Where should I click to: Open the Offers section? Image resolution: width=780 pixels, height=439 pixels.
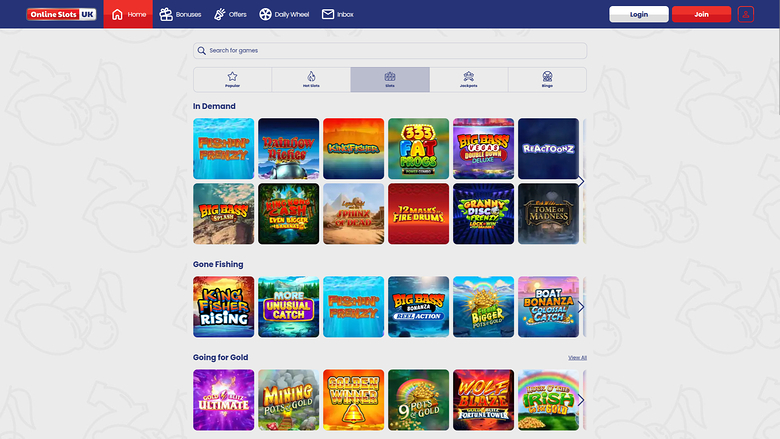[x=229, y=14]
